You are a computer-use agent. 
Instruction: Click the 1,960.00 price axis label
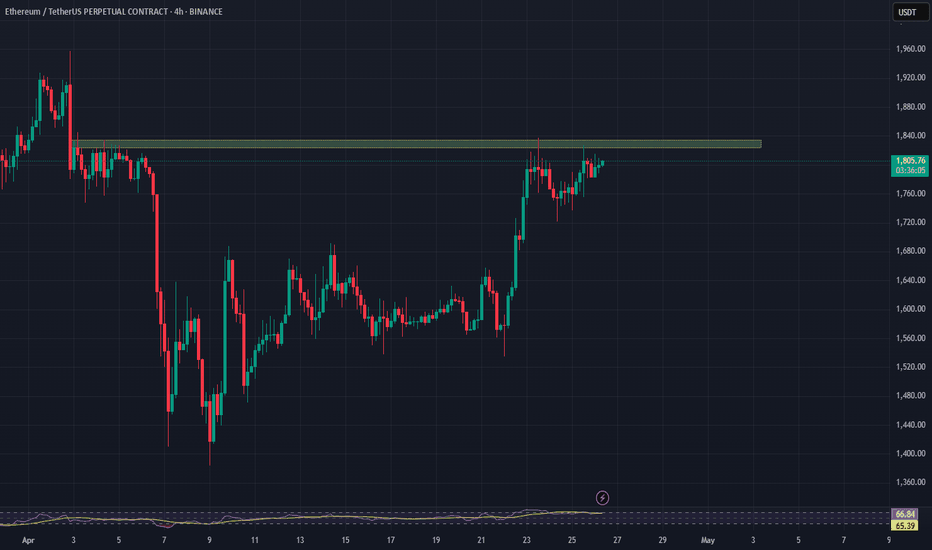(x=910, y=49)
